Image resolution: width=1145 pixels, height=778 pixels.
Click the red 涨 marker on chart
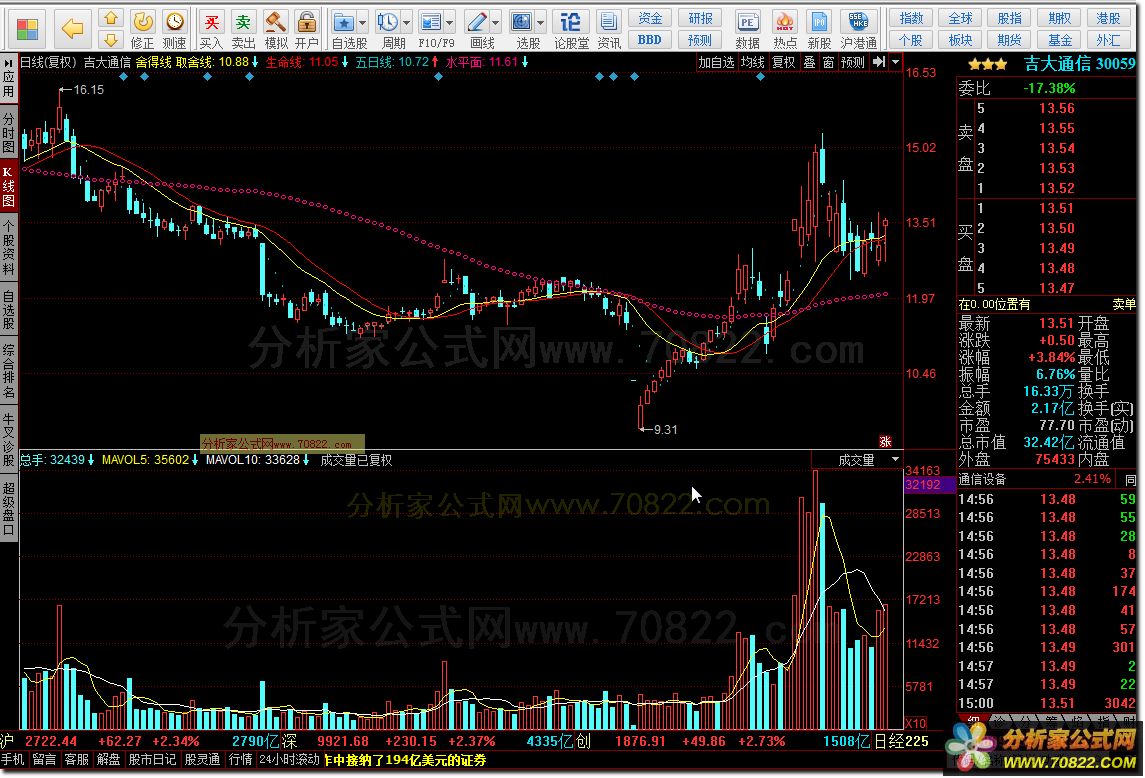[x=885, y=441]
